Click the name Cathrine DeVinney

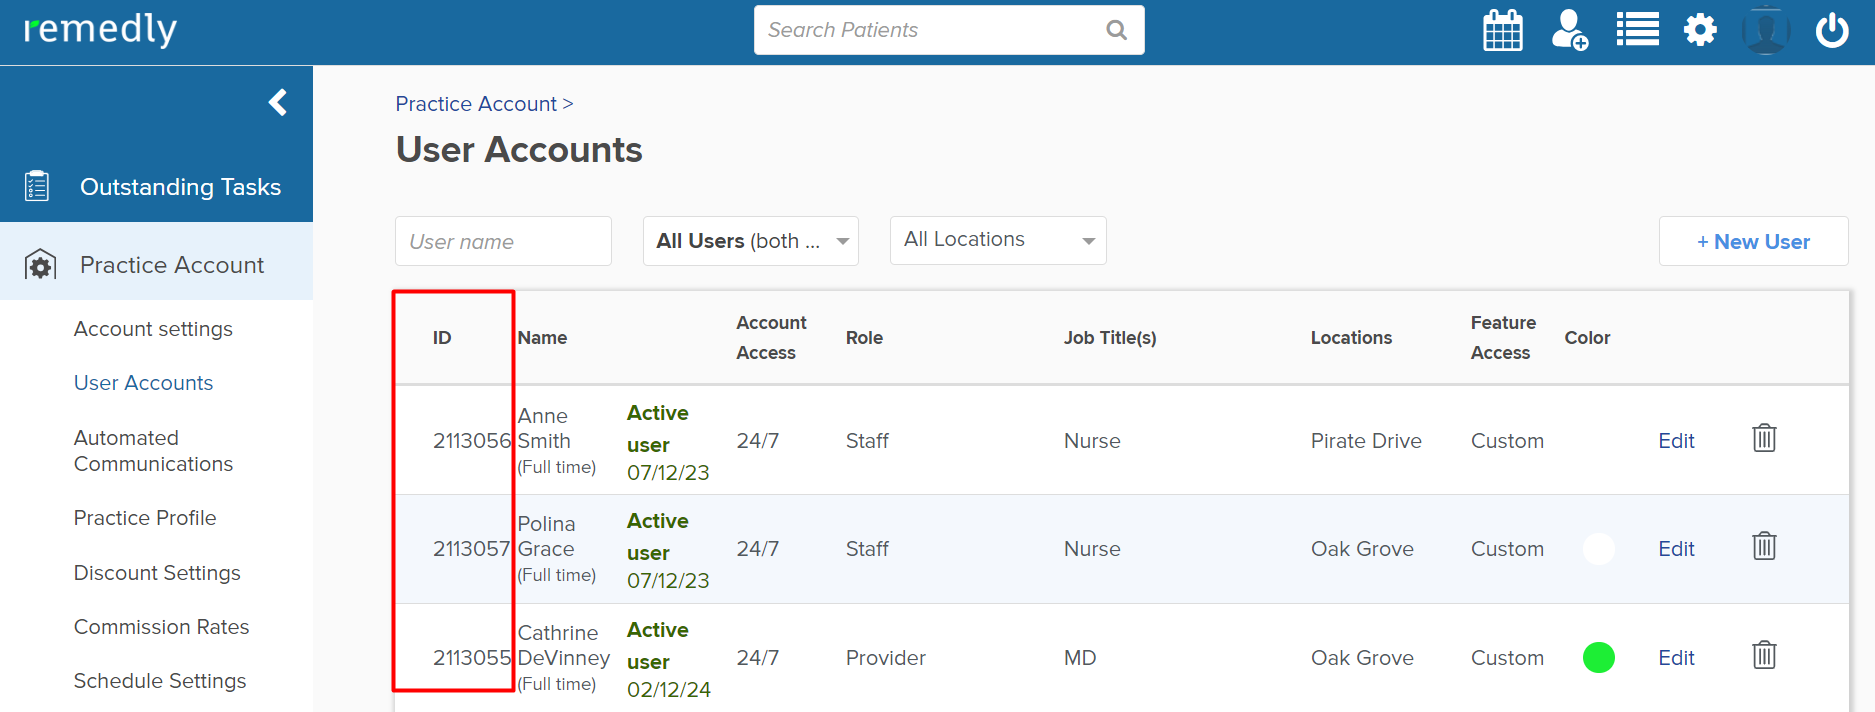coord(564,645)
